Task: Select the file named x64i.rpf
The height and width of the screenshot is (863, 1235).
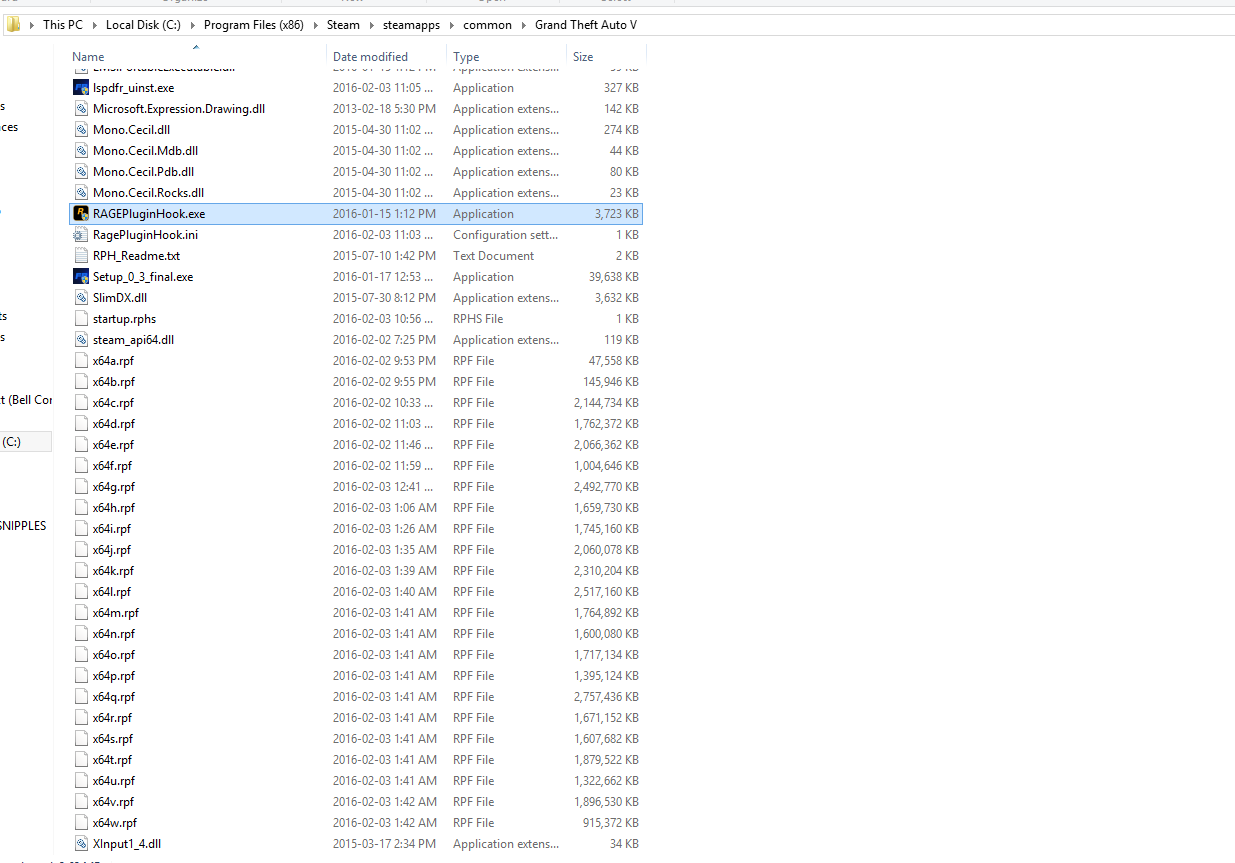Action: point(112,529)
